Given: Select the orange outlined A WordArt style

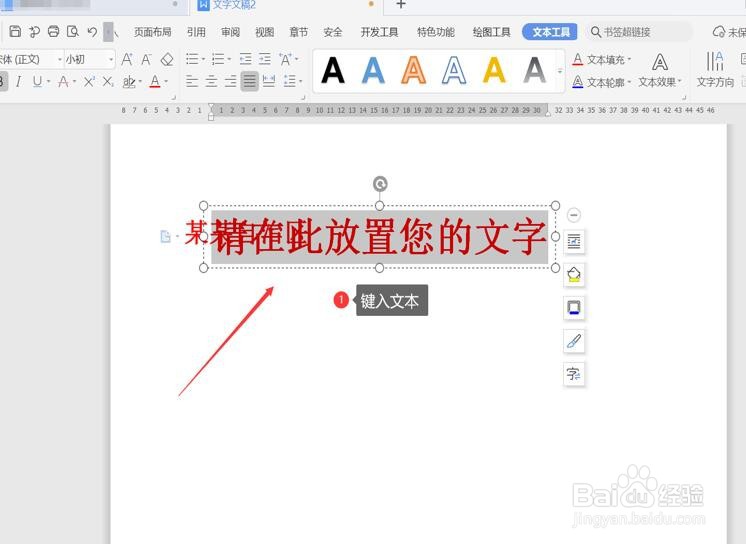Looking at the screenshot, I should (414, 70).
